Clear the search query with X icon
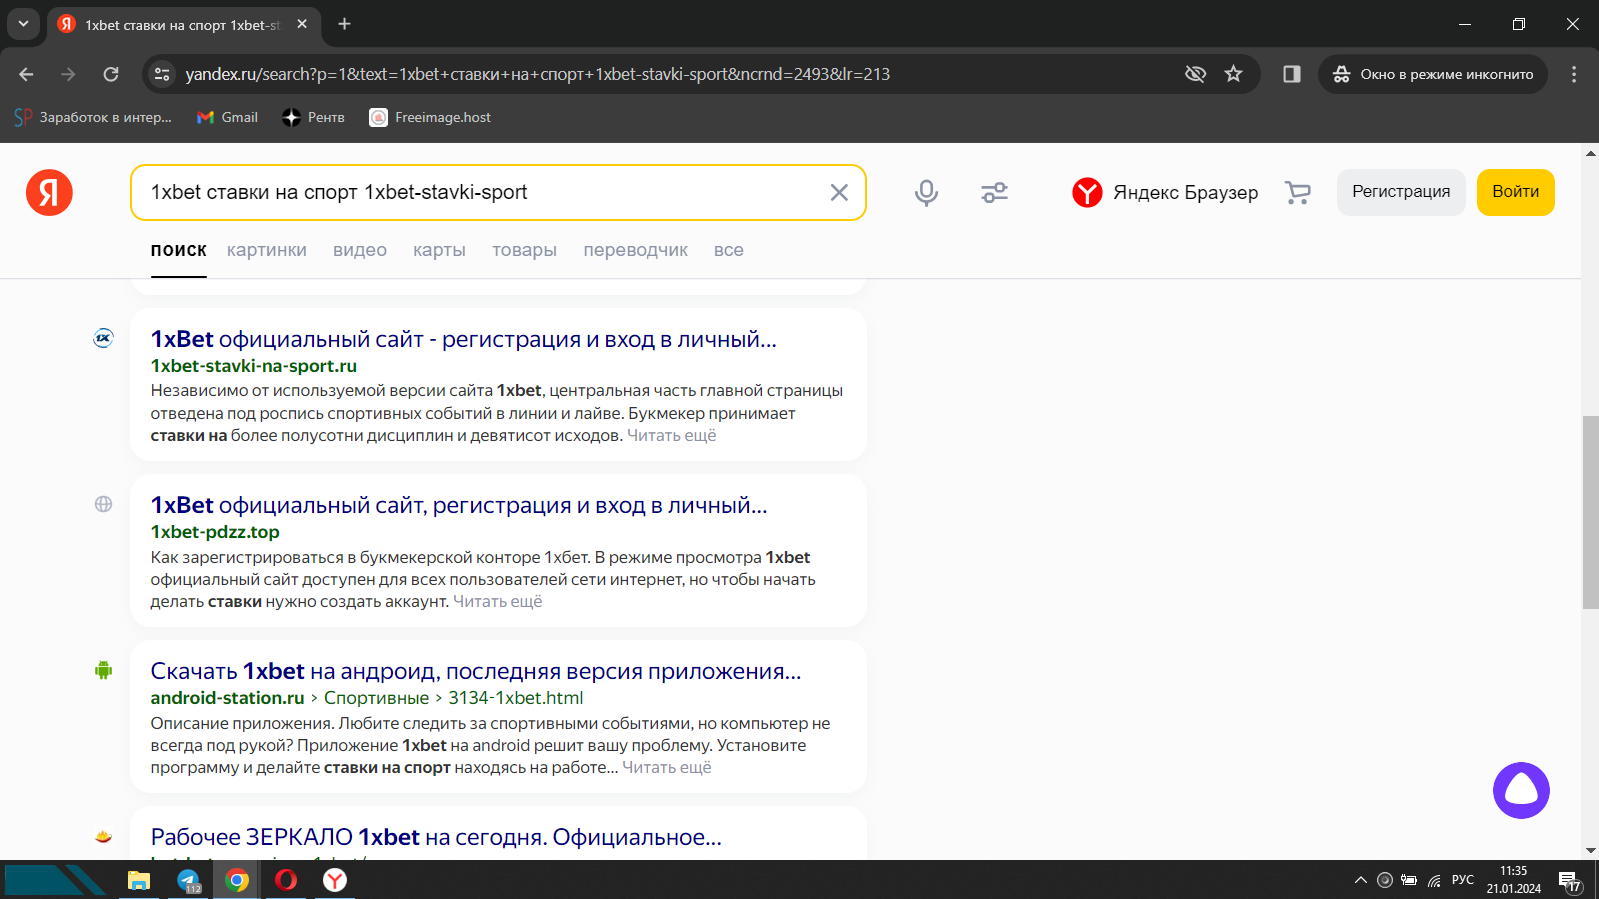 [839, 192]
